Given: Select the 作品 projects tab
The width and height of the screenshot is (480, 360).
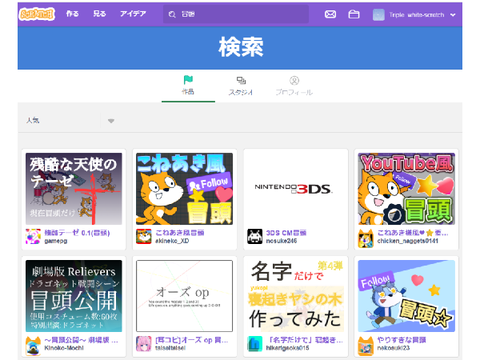Looking at the screenshot, I should click(x=188, y=86).
